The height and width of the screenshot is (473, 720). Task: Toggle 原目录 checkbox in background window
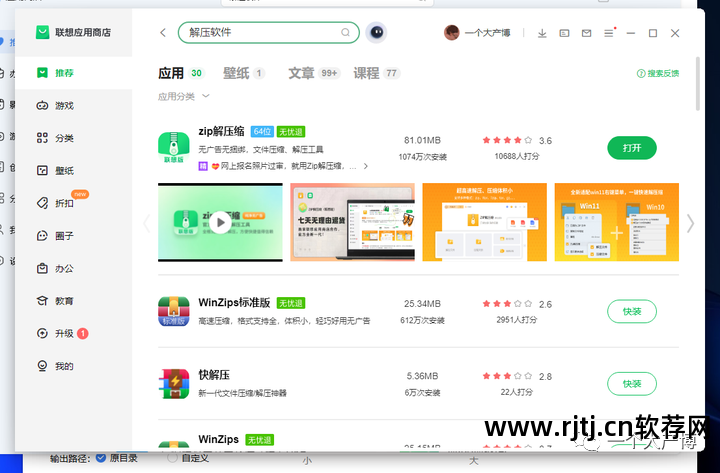pyautogui.click(x=101, y=458)
